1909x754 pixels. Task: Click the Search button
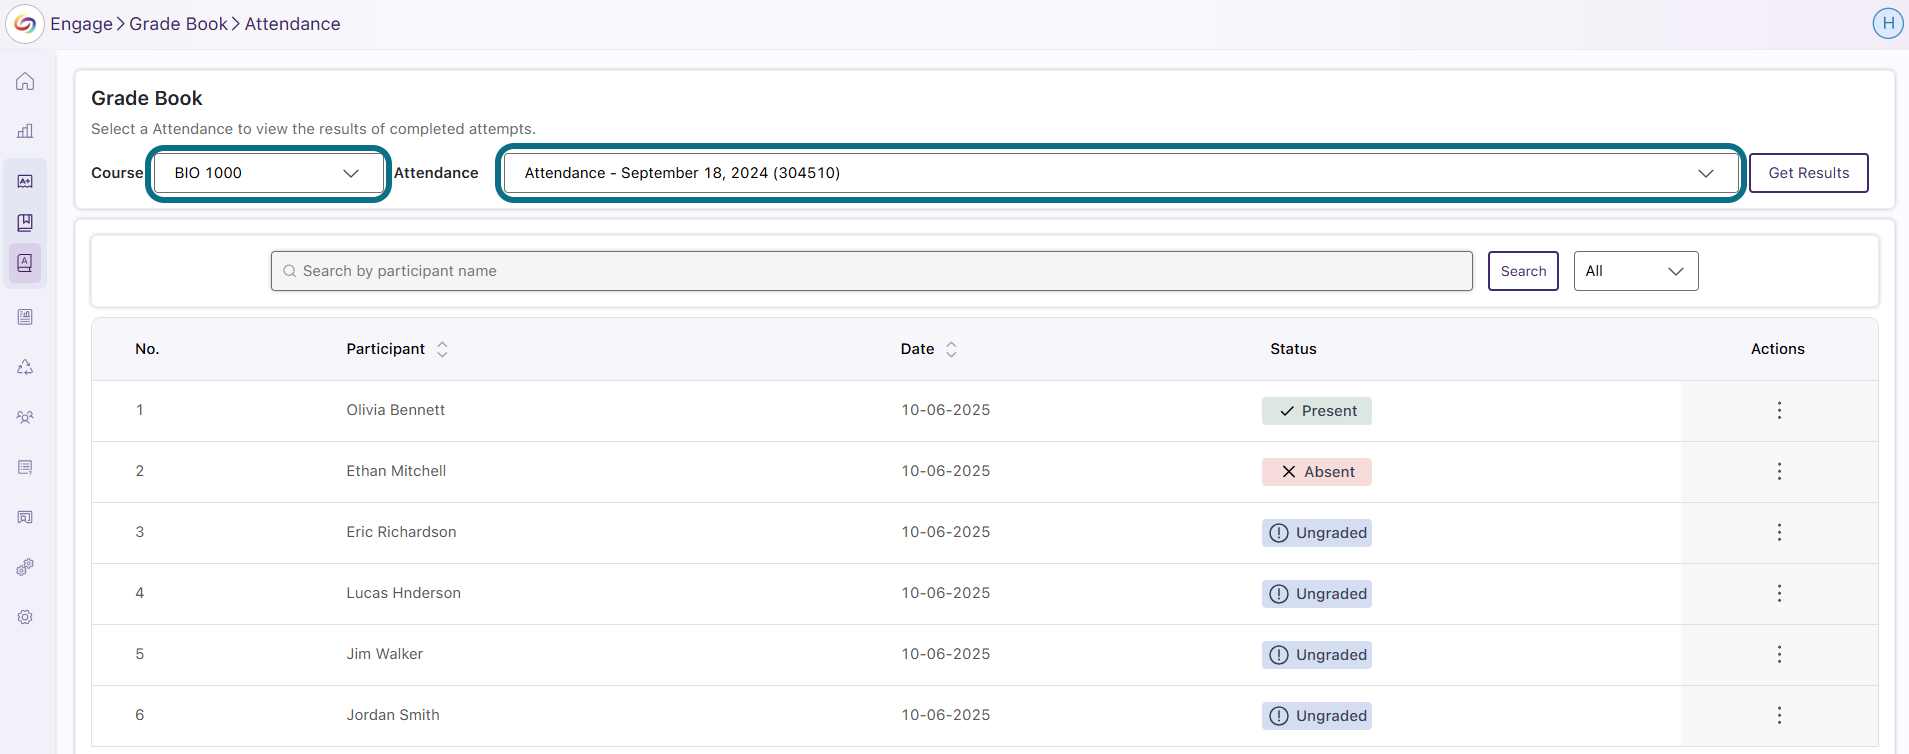pyautogui.click(x=1523, y=271)
